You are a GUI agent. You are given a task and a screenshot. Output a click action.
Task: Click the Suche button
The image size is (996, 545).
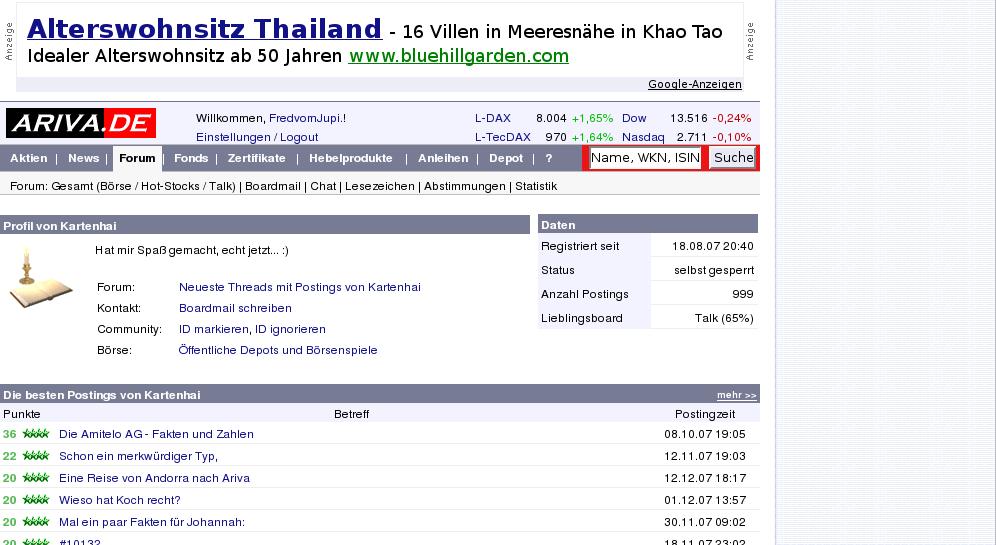click(733, 158)
